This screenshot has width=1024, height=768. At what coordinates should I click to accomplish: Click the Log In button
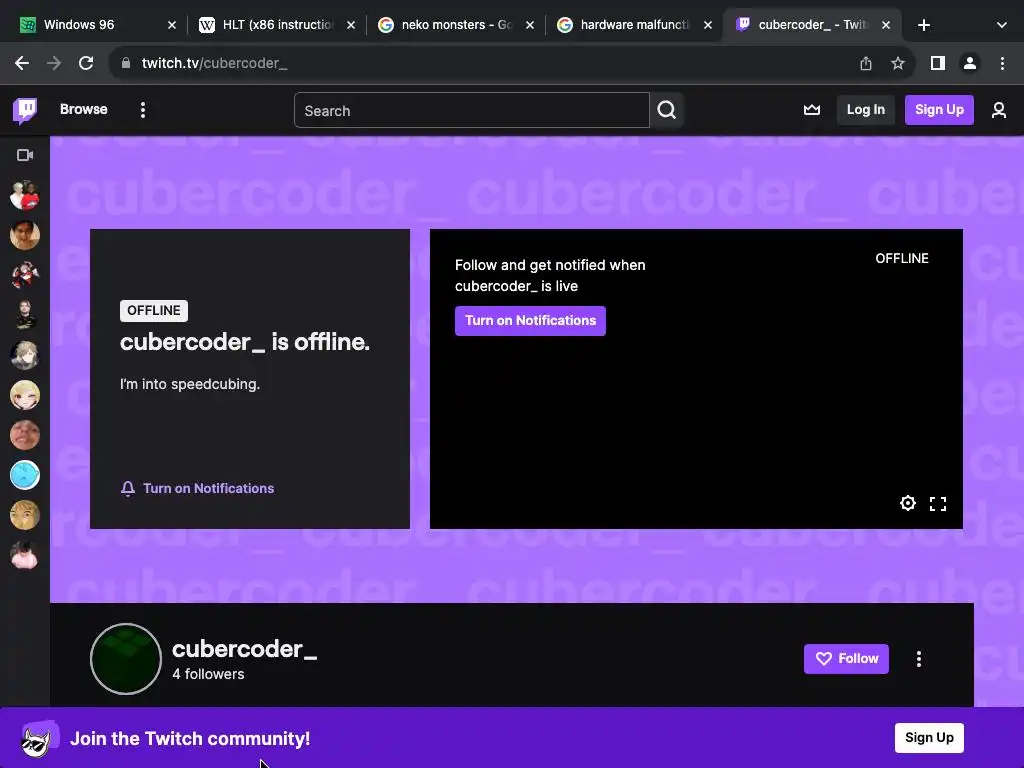point(865,110)
